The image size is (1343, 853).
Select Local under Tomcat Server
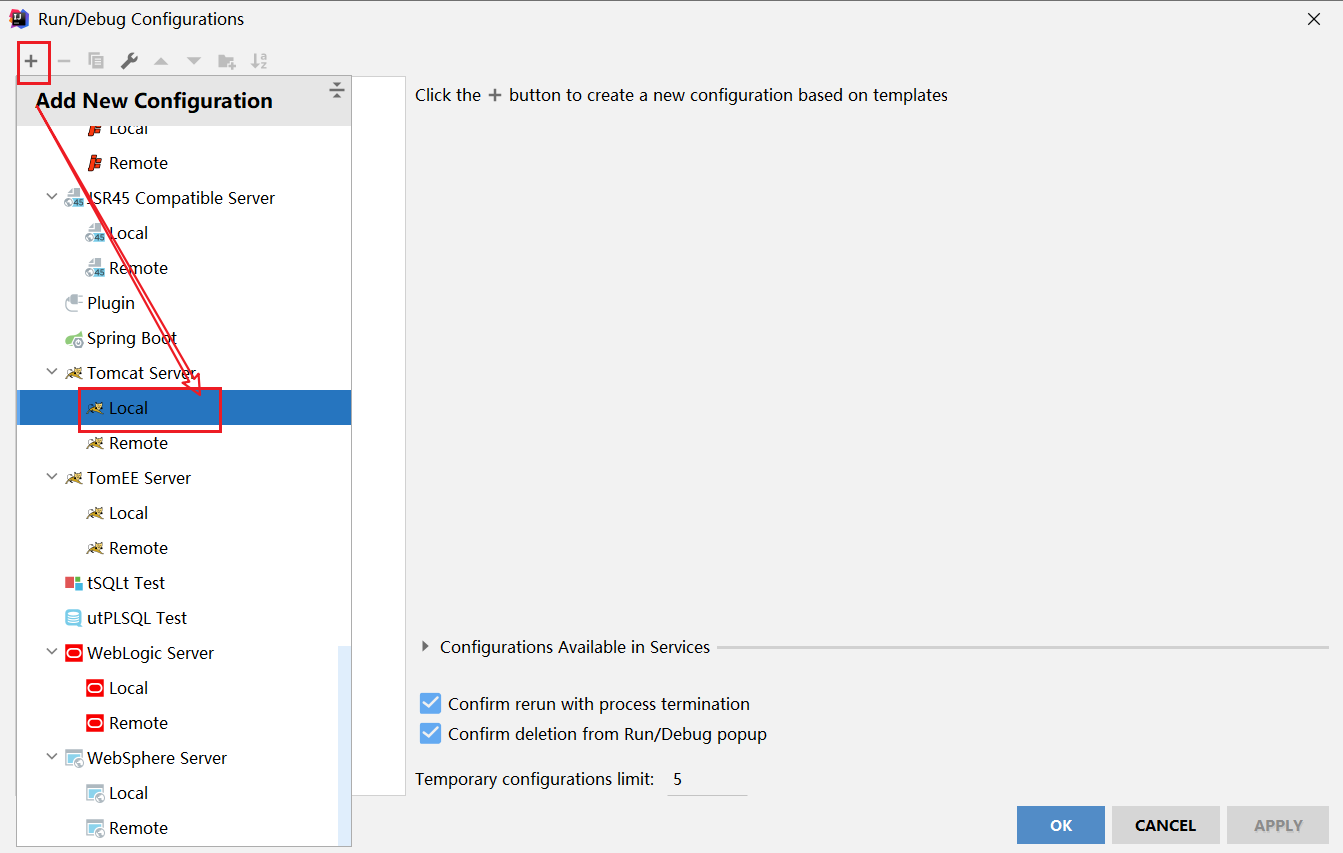pyautogui.click(x=128, y=408)
